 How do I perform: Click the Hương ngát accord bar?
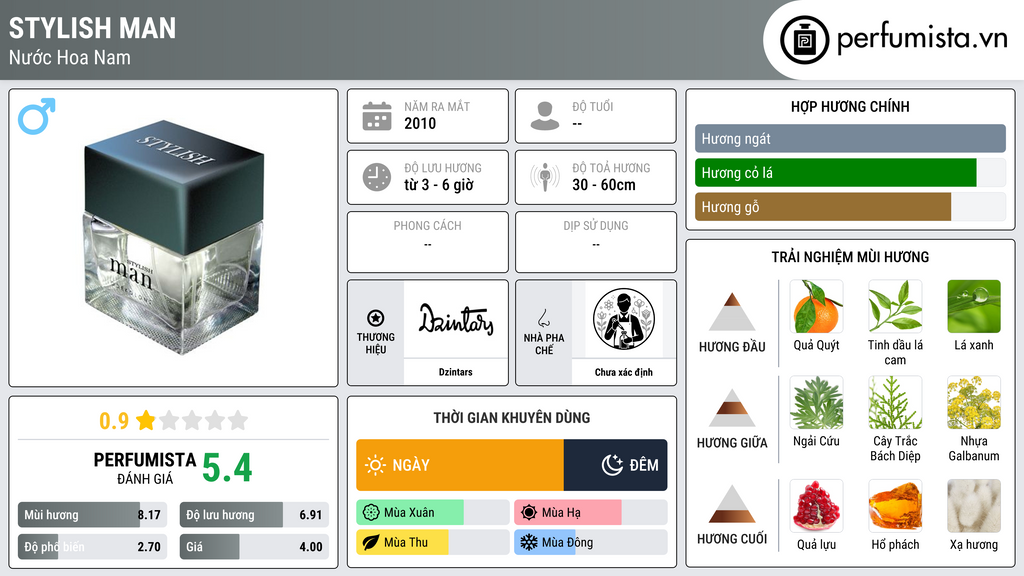pos(850,138)
